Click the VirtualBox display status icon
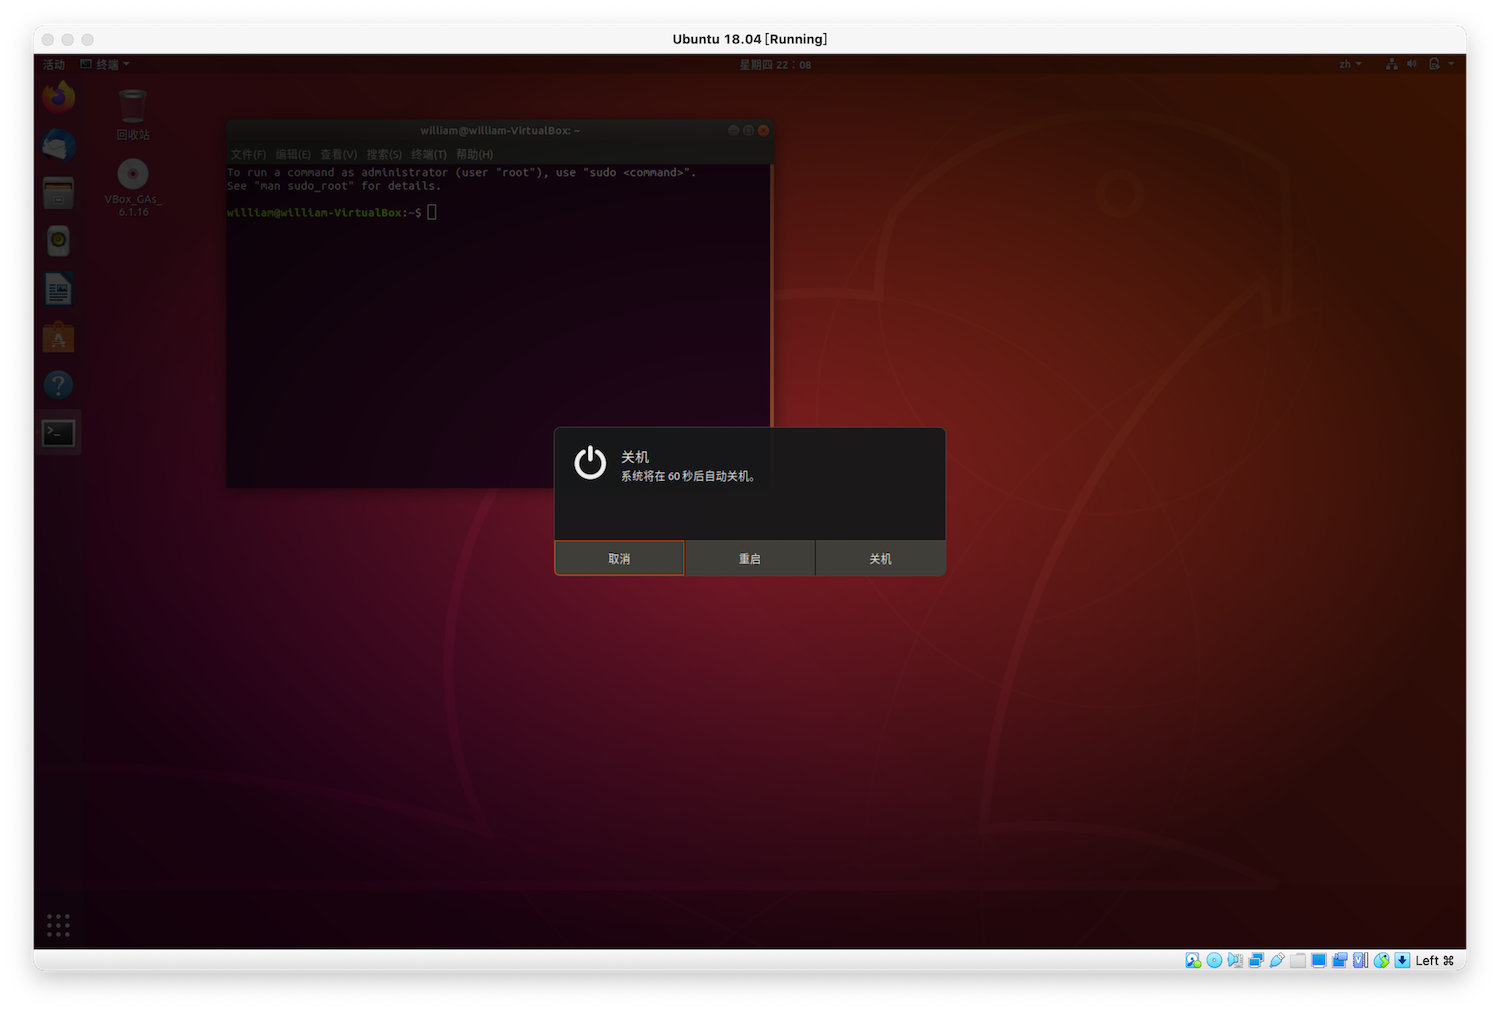Screen dimensions: 1500x1012 [x=1319, y=960]
